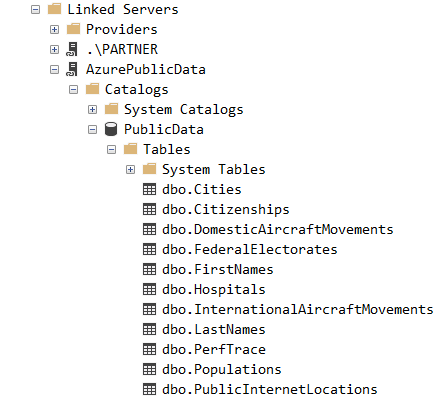The width and height of the screenshot is (442, 400).
Task: Click the dbo.PerfTrace table icon
Action: click(149, 349)
